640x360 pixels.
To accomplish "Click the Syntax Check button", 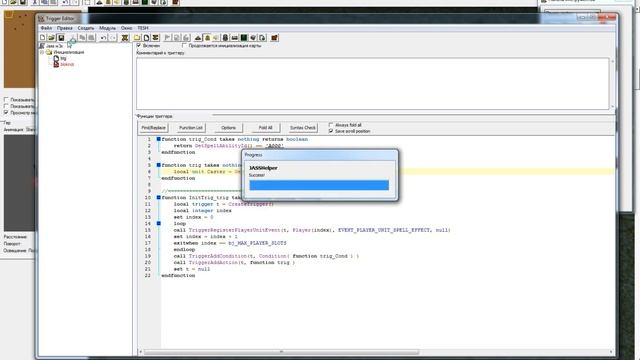I will pos(303,128).
